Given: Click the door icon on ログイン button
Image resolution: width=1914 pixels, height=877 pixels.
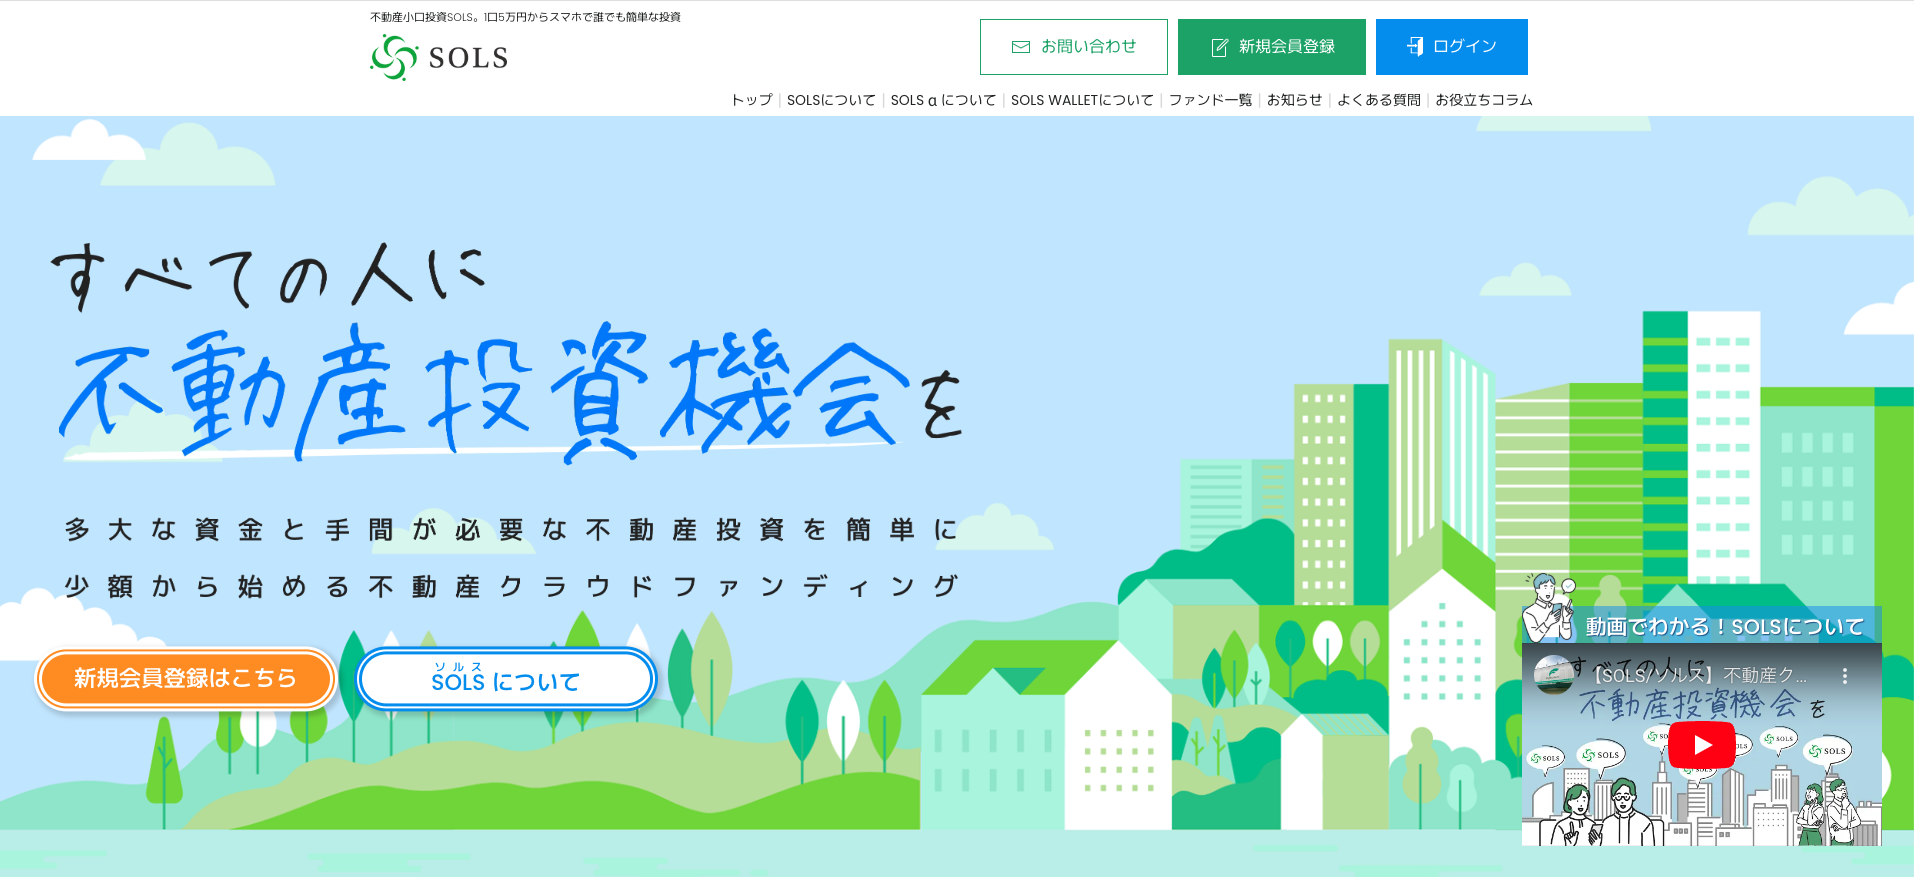Looking at the screenshot, I should click(x=1415, y=46).
